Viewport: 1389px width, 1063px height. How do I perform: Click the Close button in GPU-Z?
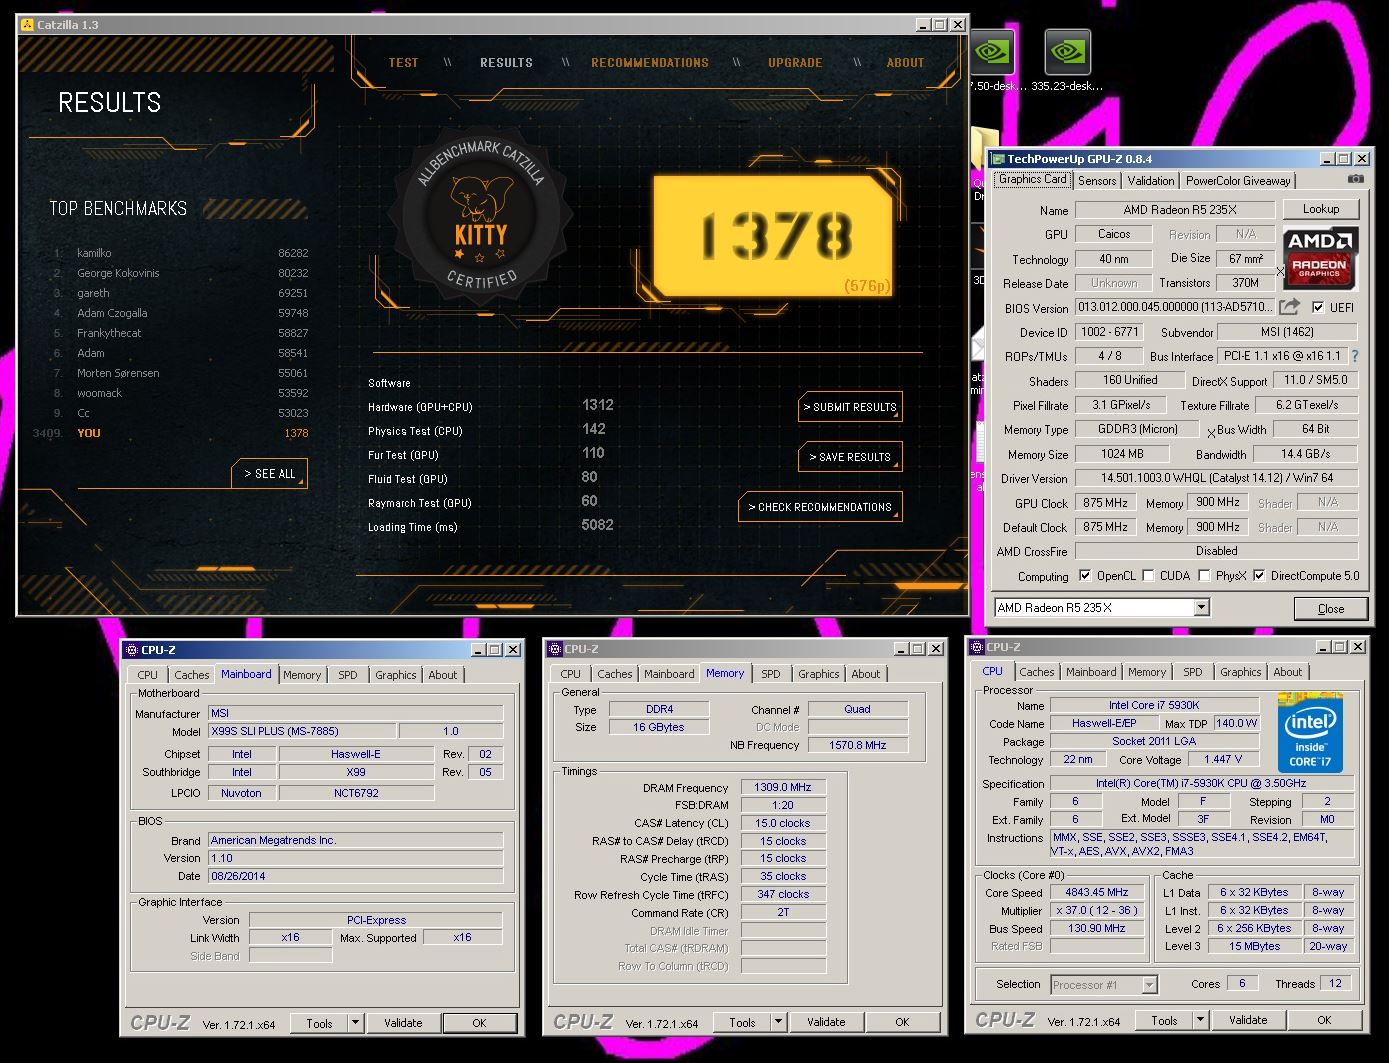click(1331, 609)
